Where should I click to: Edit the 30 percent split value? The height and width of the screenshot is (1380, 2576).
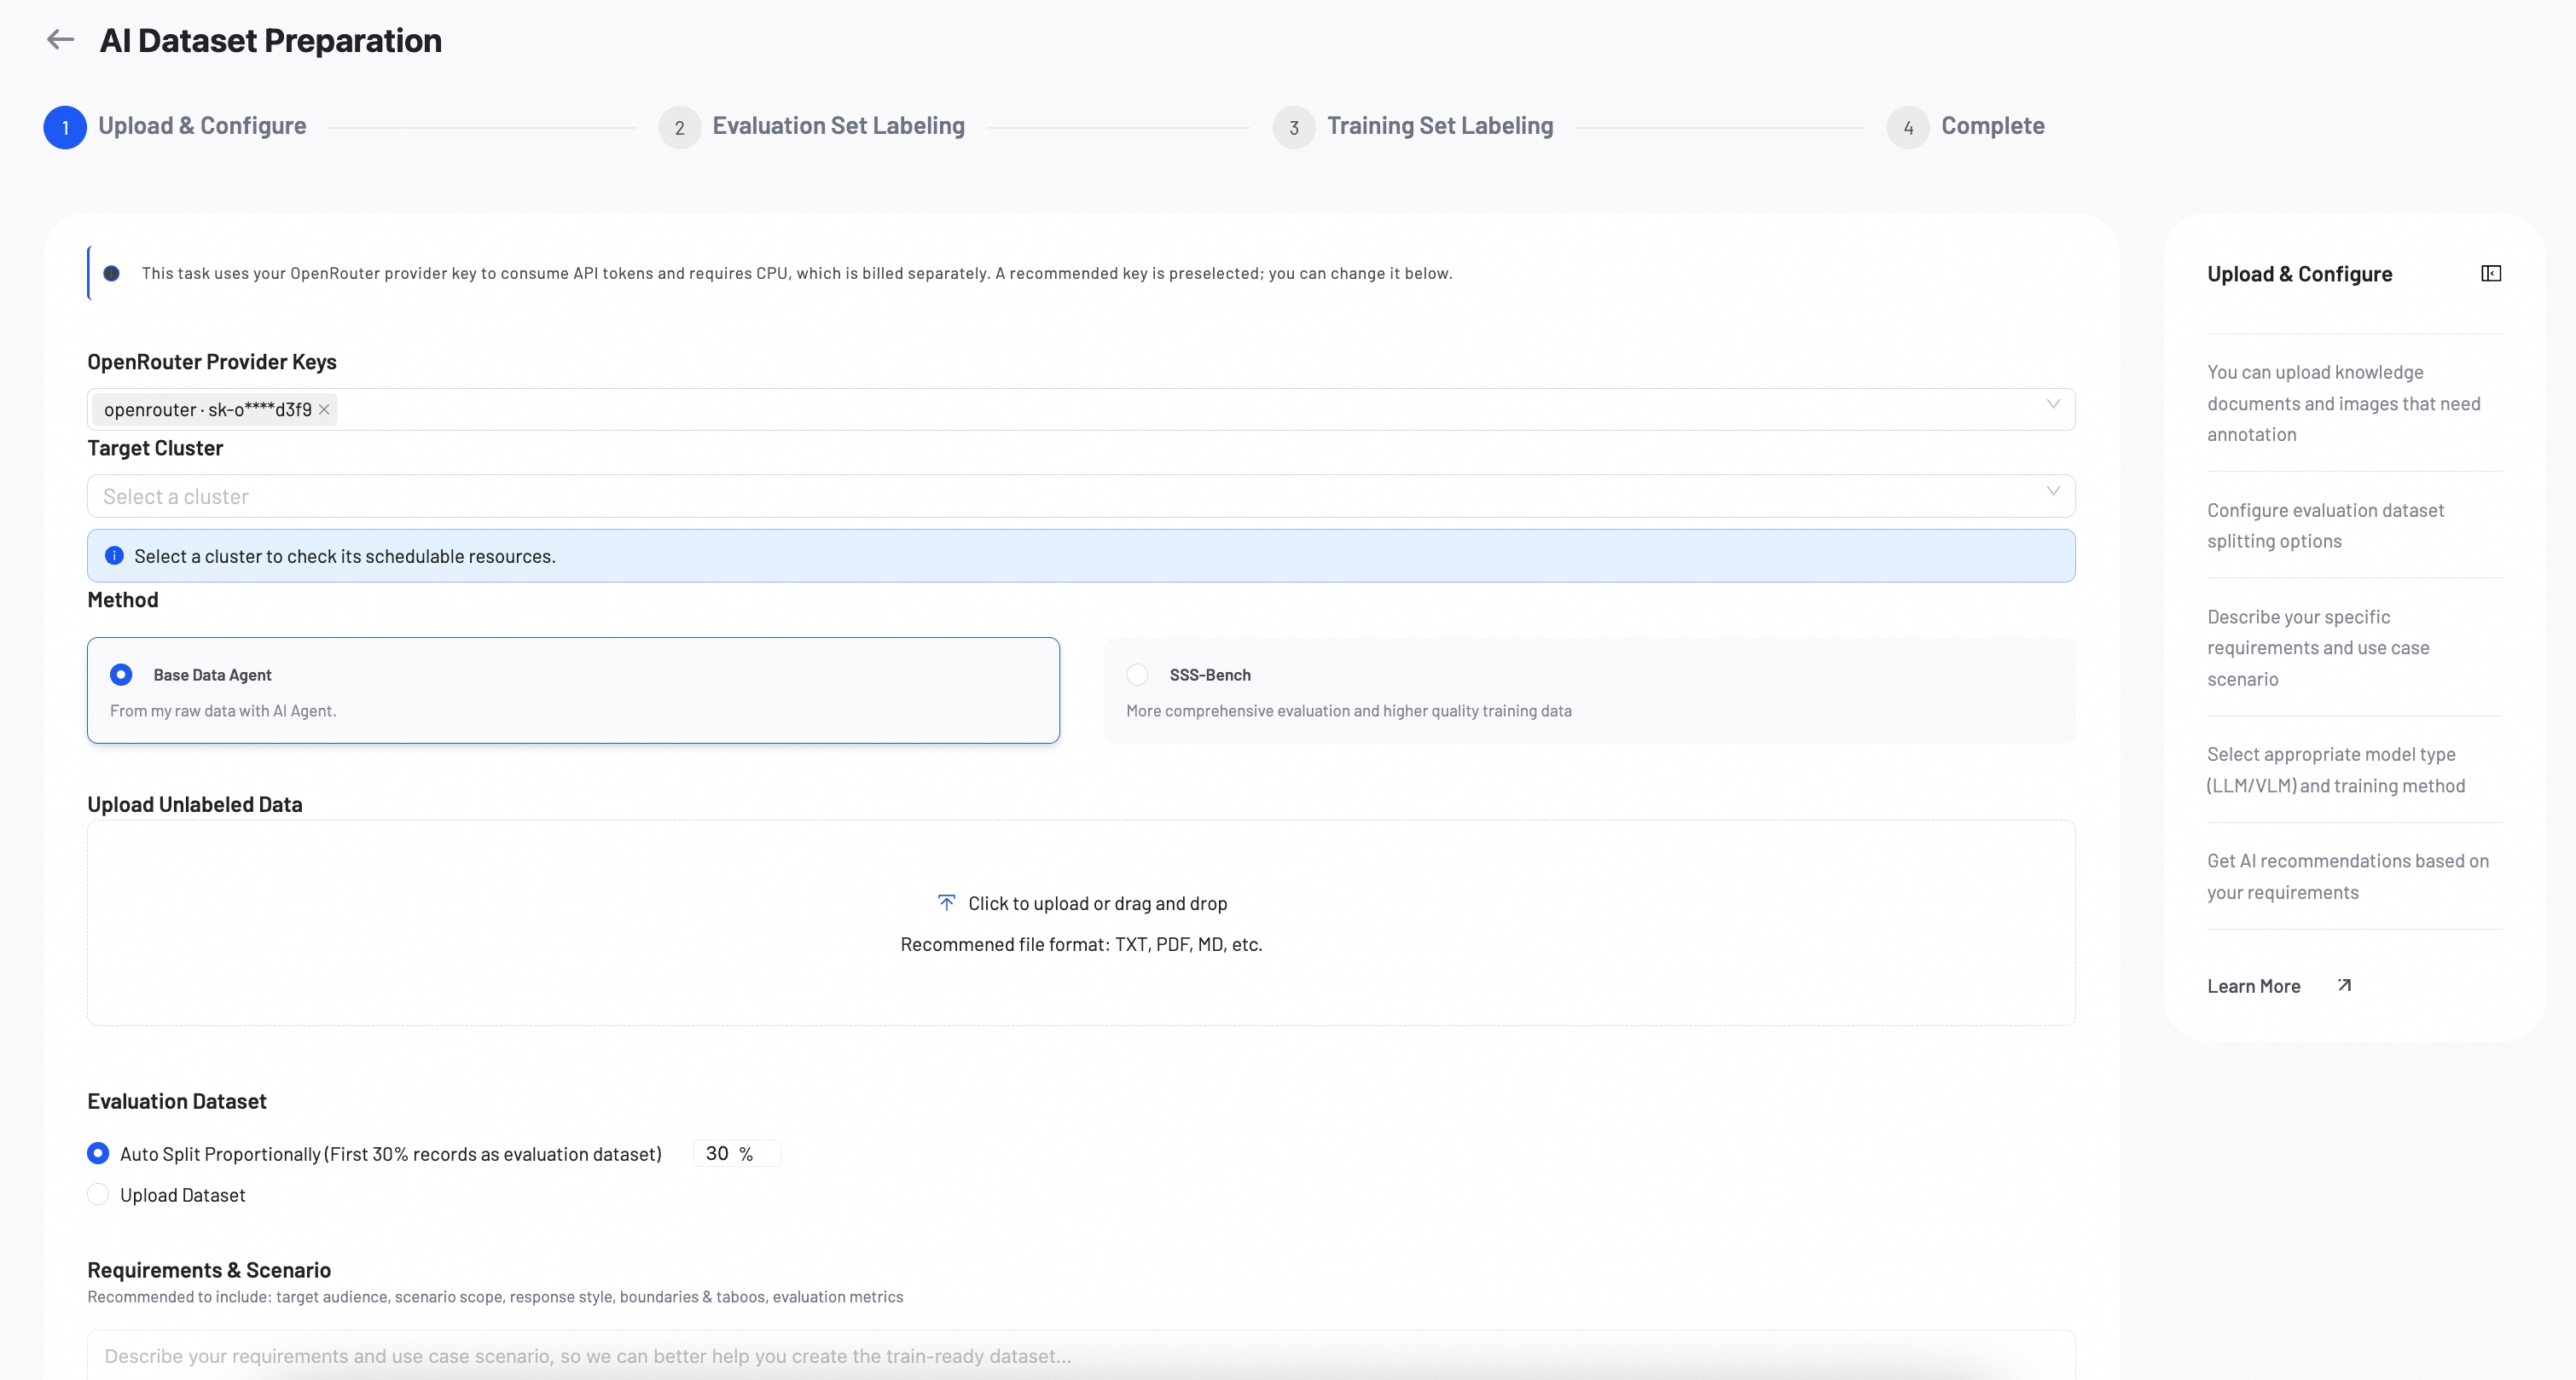coord(736,1153)
